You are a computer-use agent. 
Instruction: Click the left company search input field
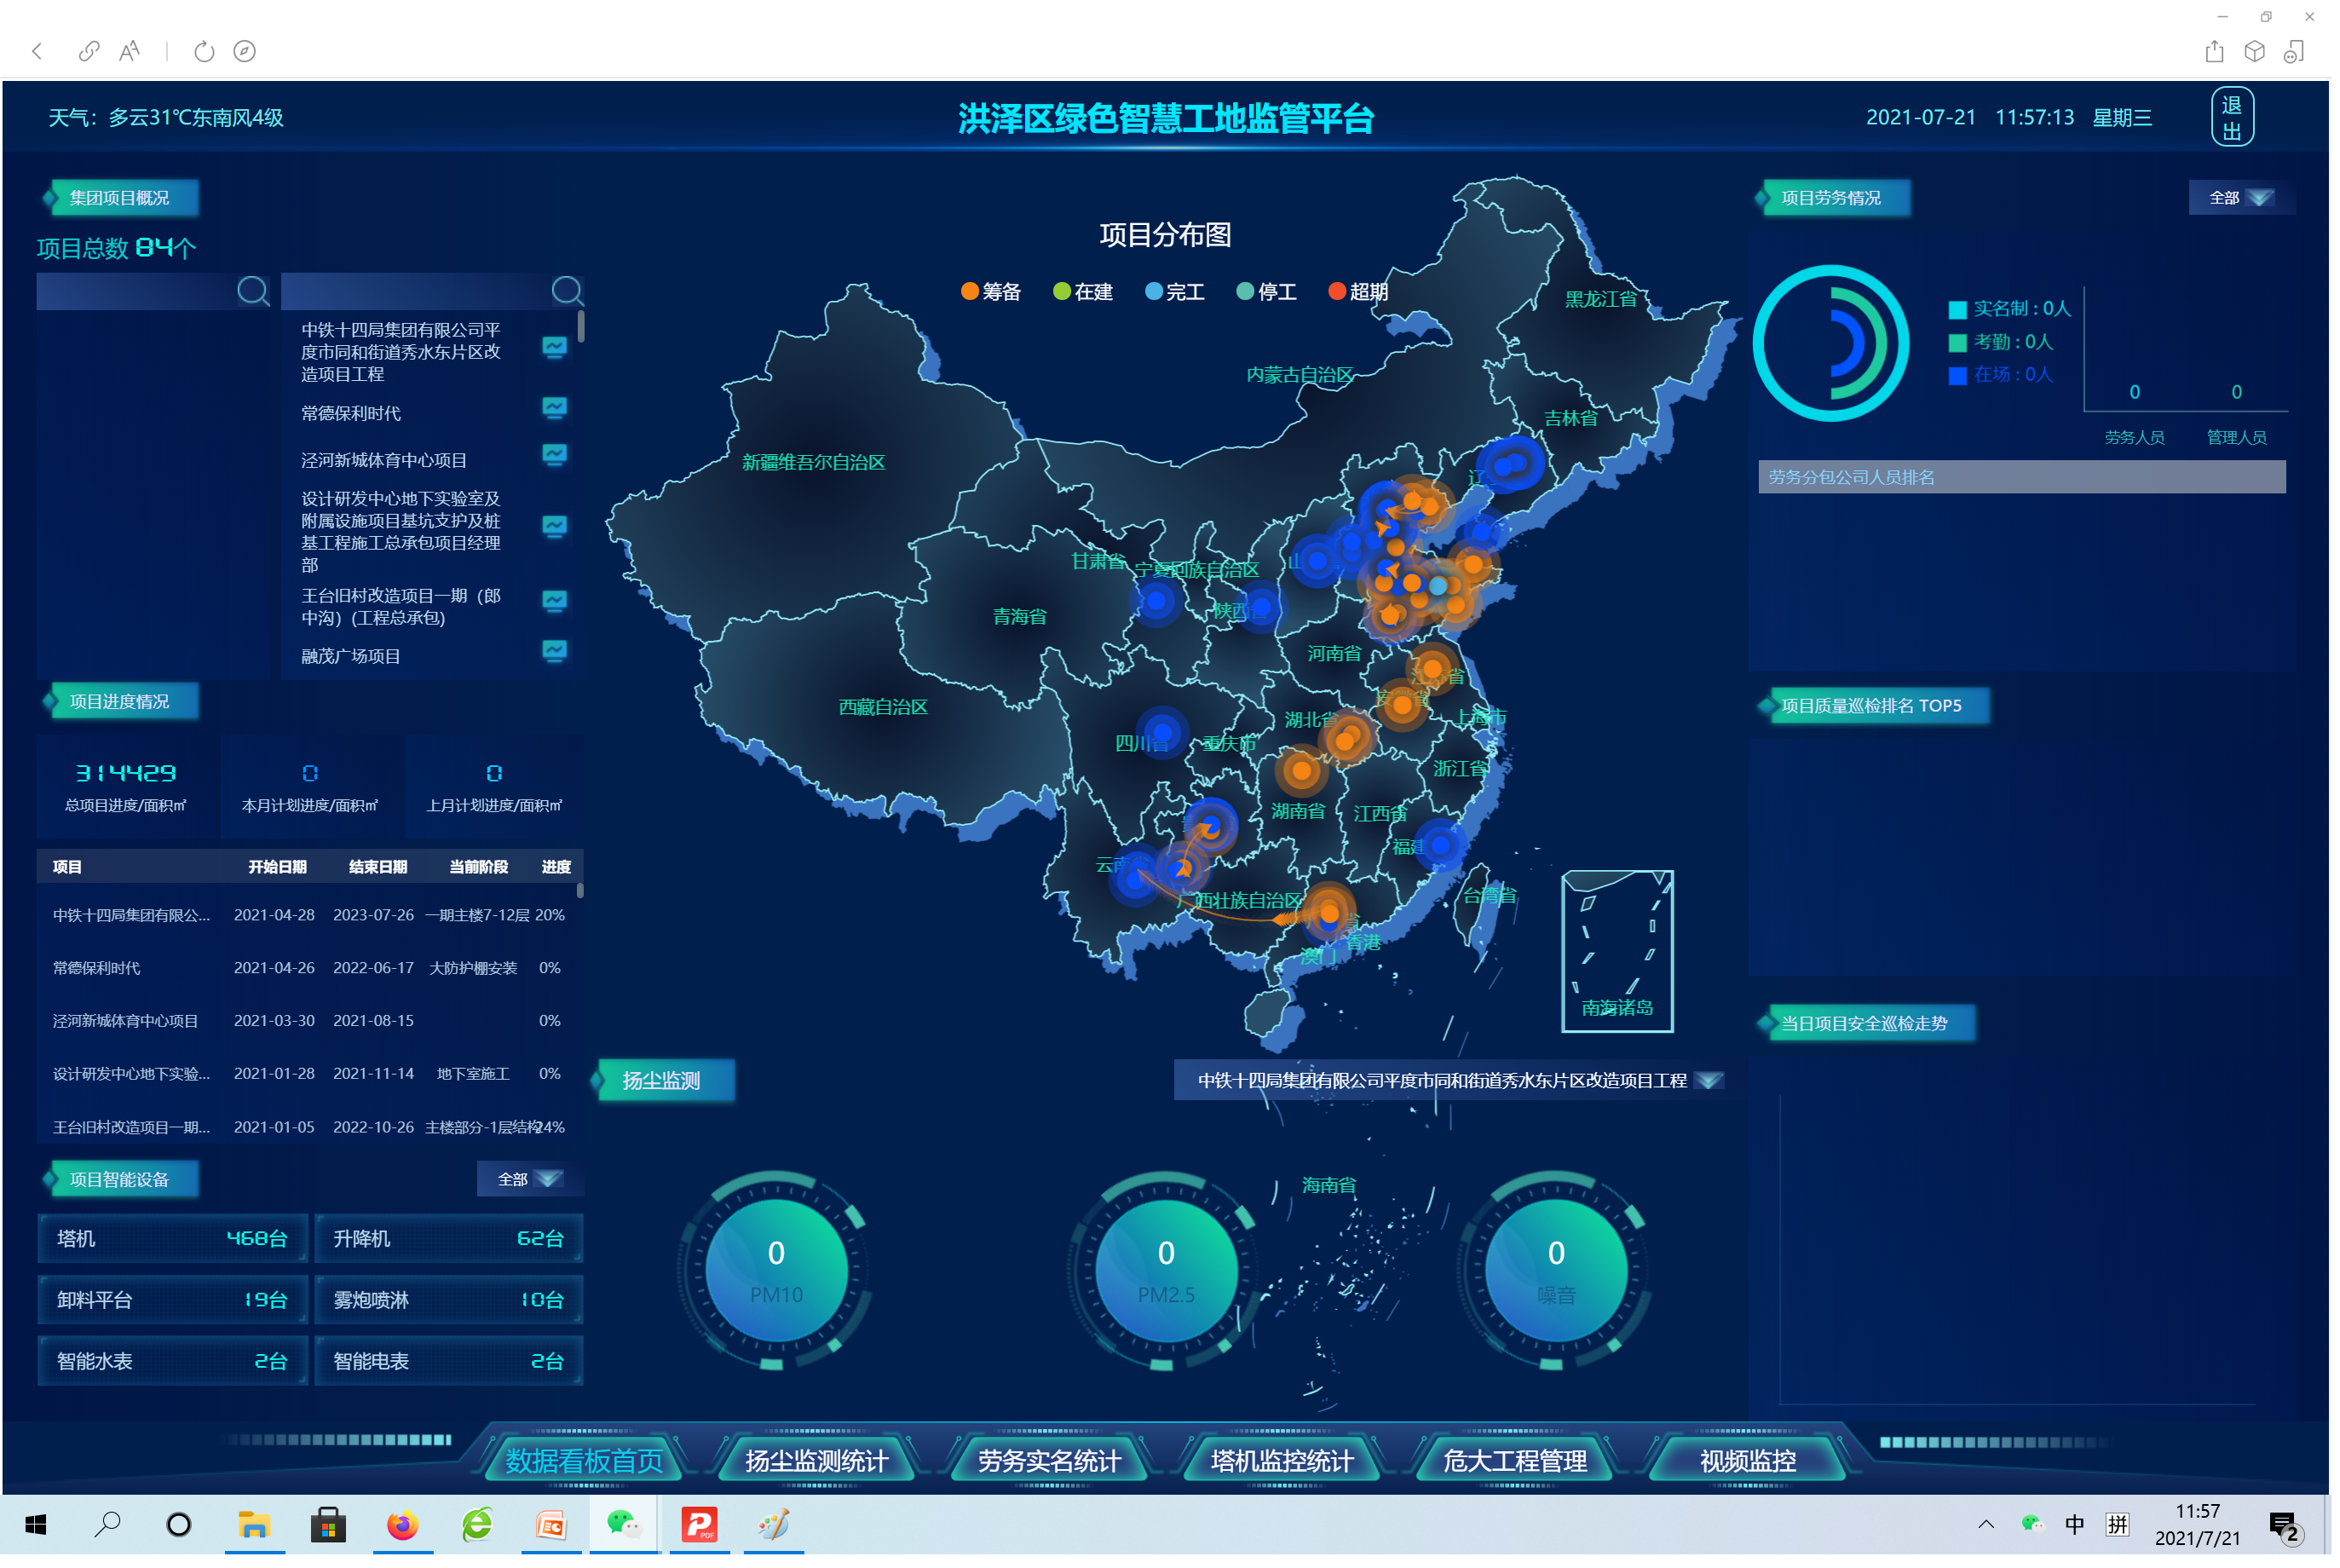[135, 291]
